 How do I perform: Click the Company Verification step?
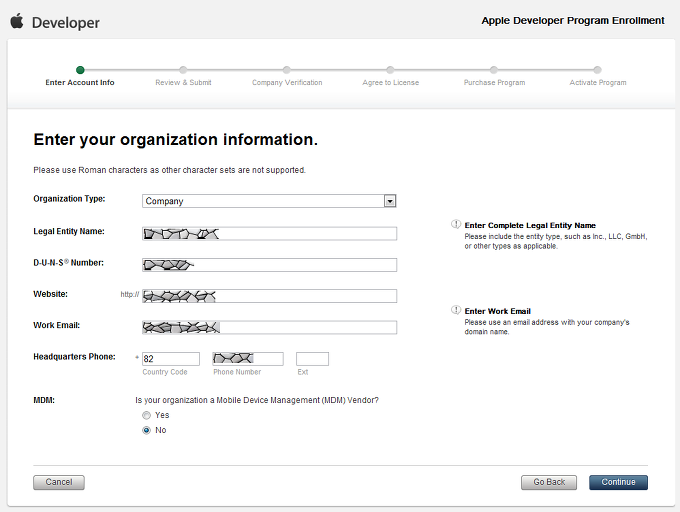[x=287, y=77]
